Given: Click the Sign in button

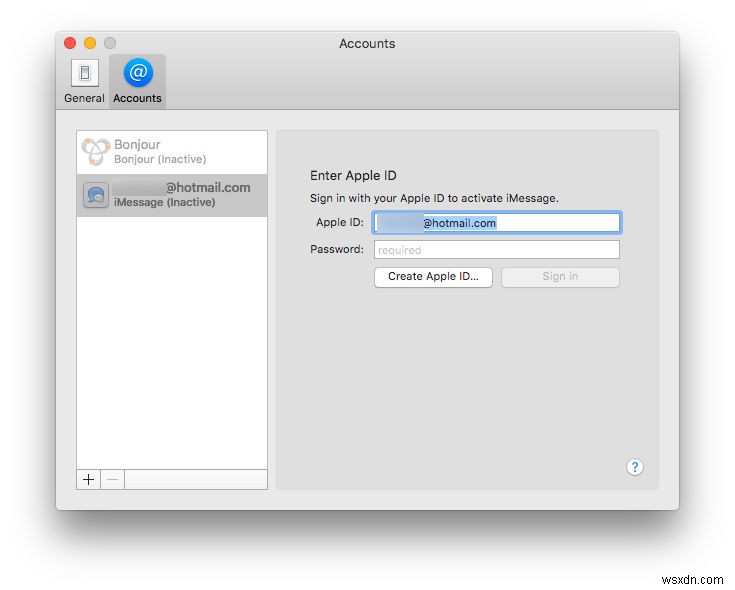Looking at the screenshot, I should [x=560, y=277].
